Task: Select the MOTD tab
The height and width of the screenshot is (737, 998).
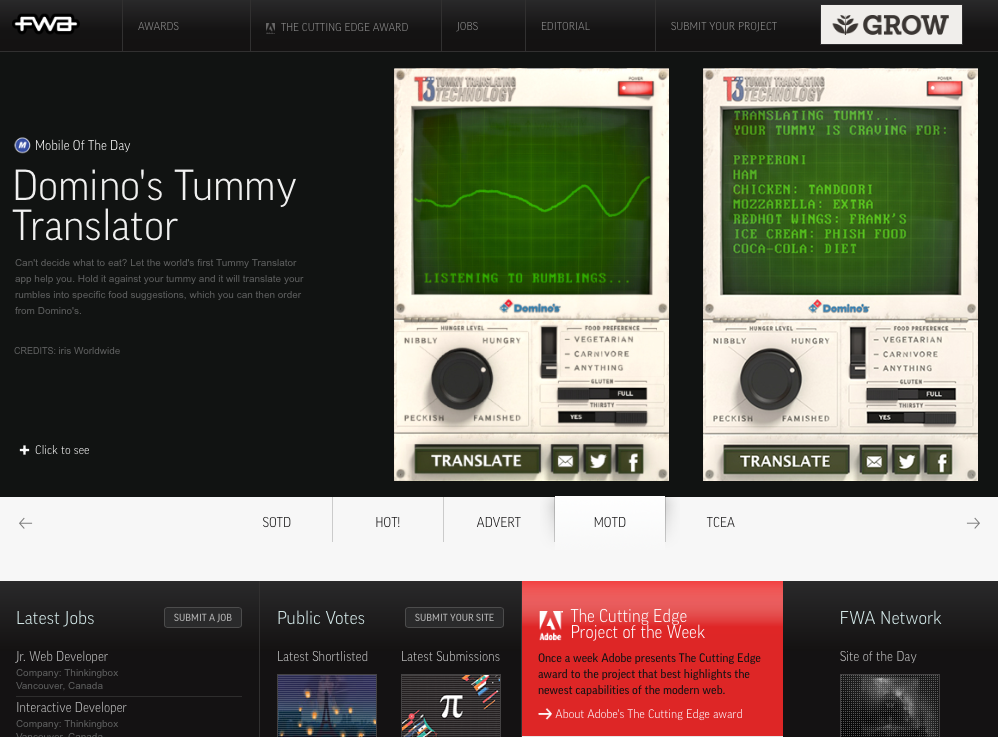Action: click(610, 521)
